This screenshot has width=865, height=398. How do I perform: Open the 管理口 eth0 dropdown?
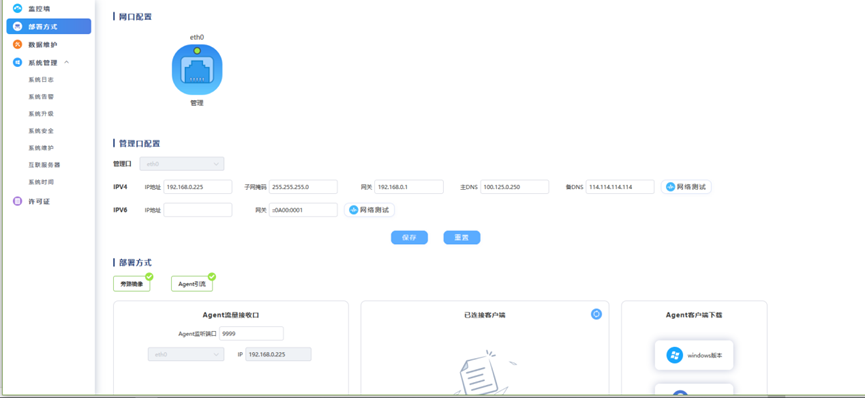pyautogui.click(x=182, y=164)
